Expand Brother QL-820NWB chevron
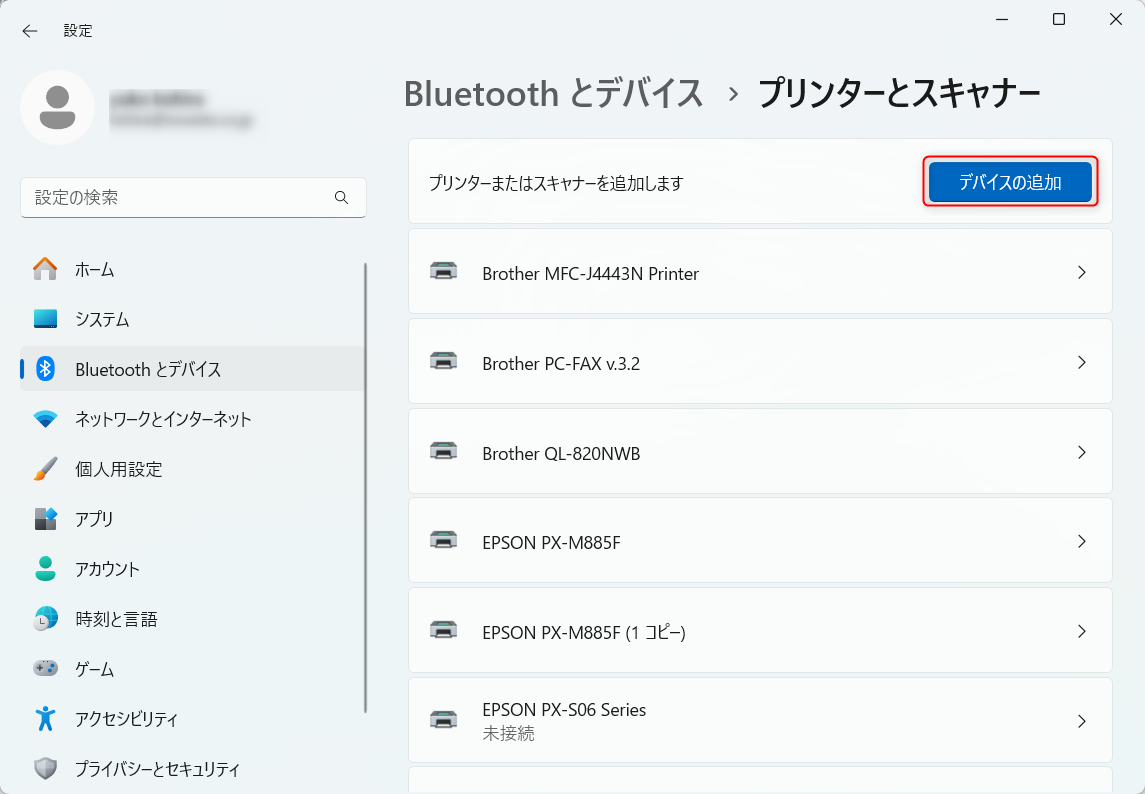This screenshot has width=1145, height=794. (1081, 452)
